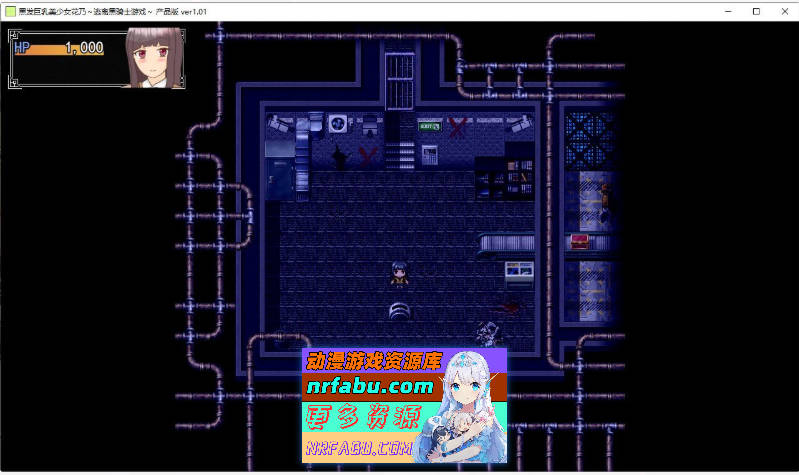Click the ventilation fan on the wall

click(338, 125)
